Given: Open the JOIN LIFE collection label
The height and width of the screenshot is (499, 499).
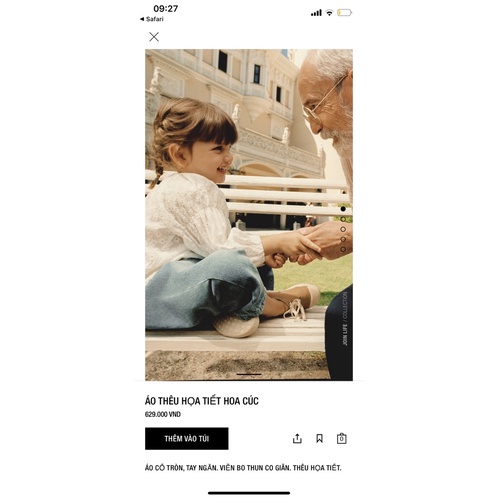Looking at the screenshot, I should point(345,319).
